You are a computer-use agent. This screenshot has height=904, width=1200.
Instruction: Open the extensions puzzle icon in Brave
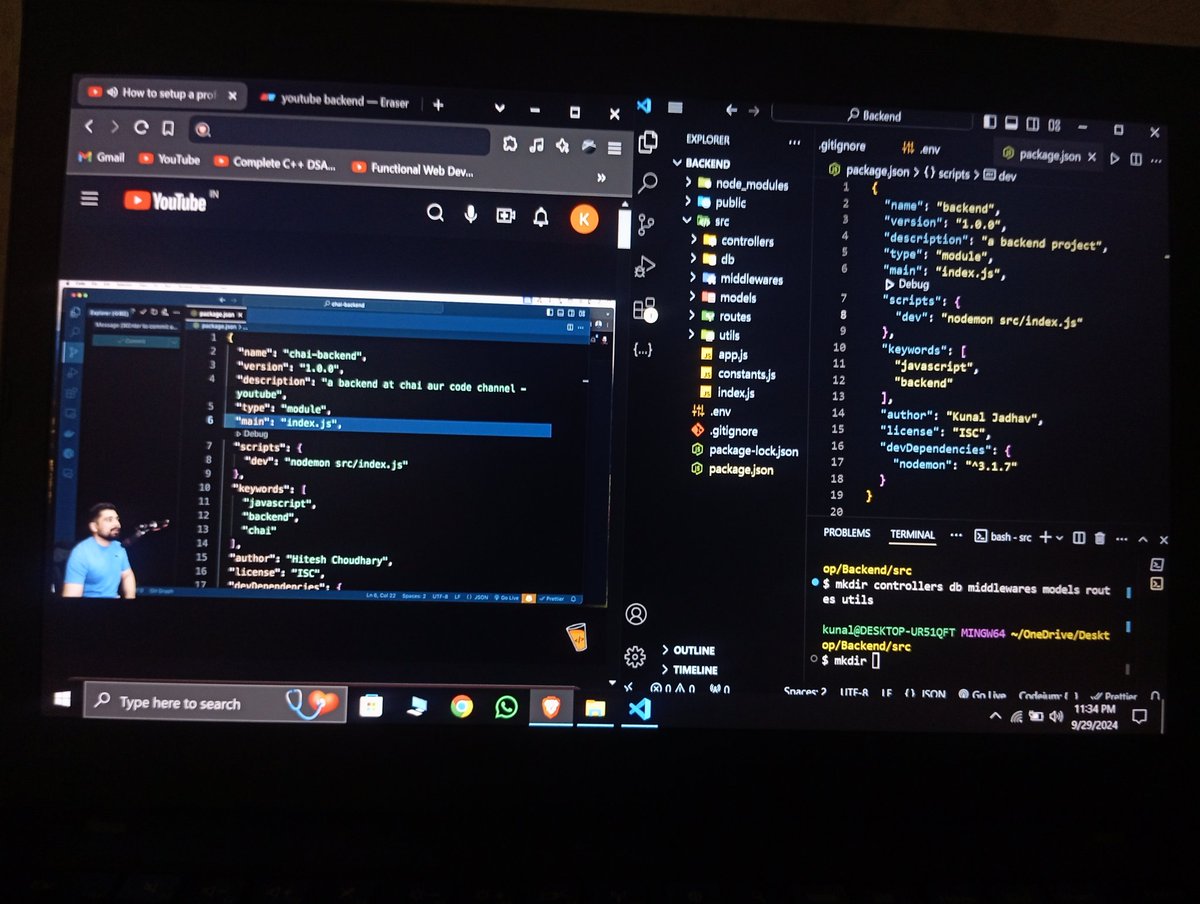510,144
